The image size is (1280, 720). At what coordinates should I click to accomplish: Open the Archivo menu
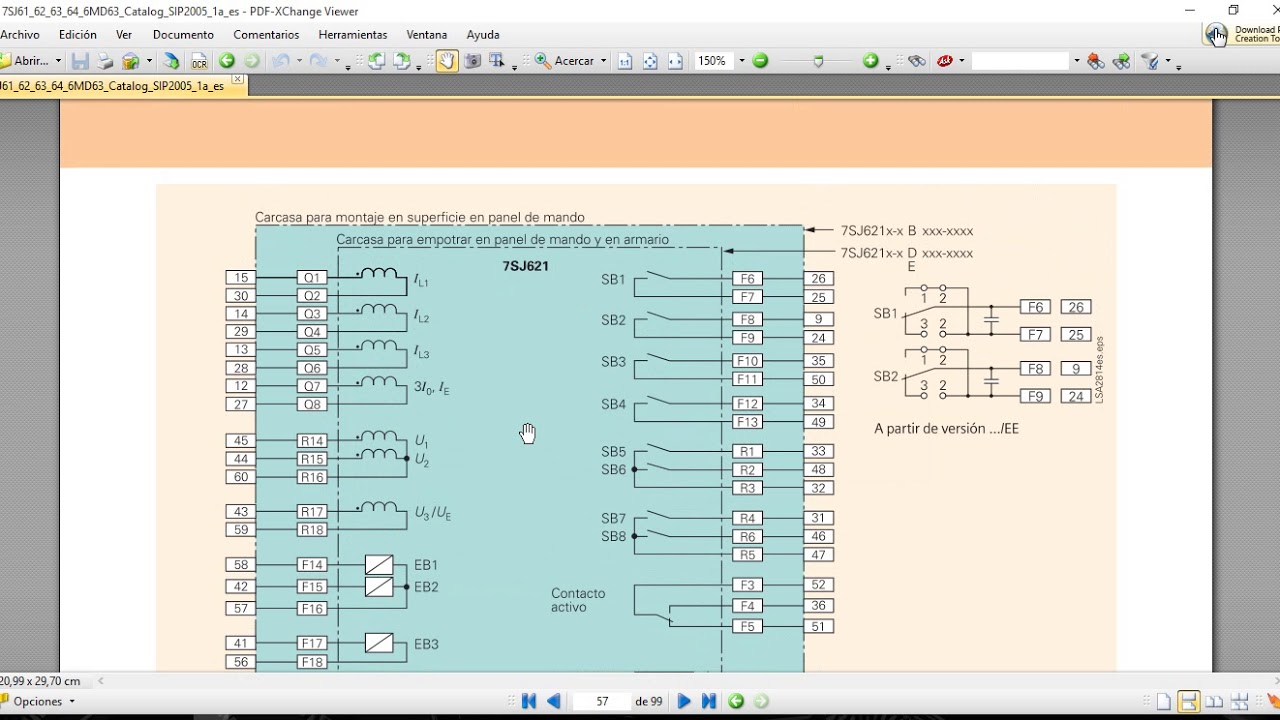[x=20, y=34]
